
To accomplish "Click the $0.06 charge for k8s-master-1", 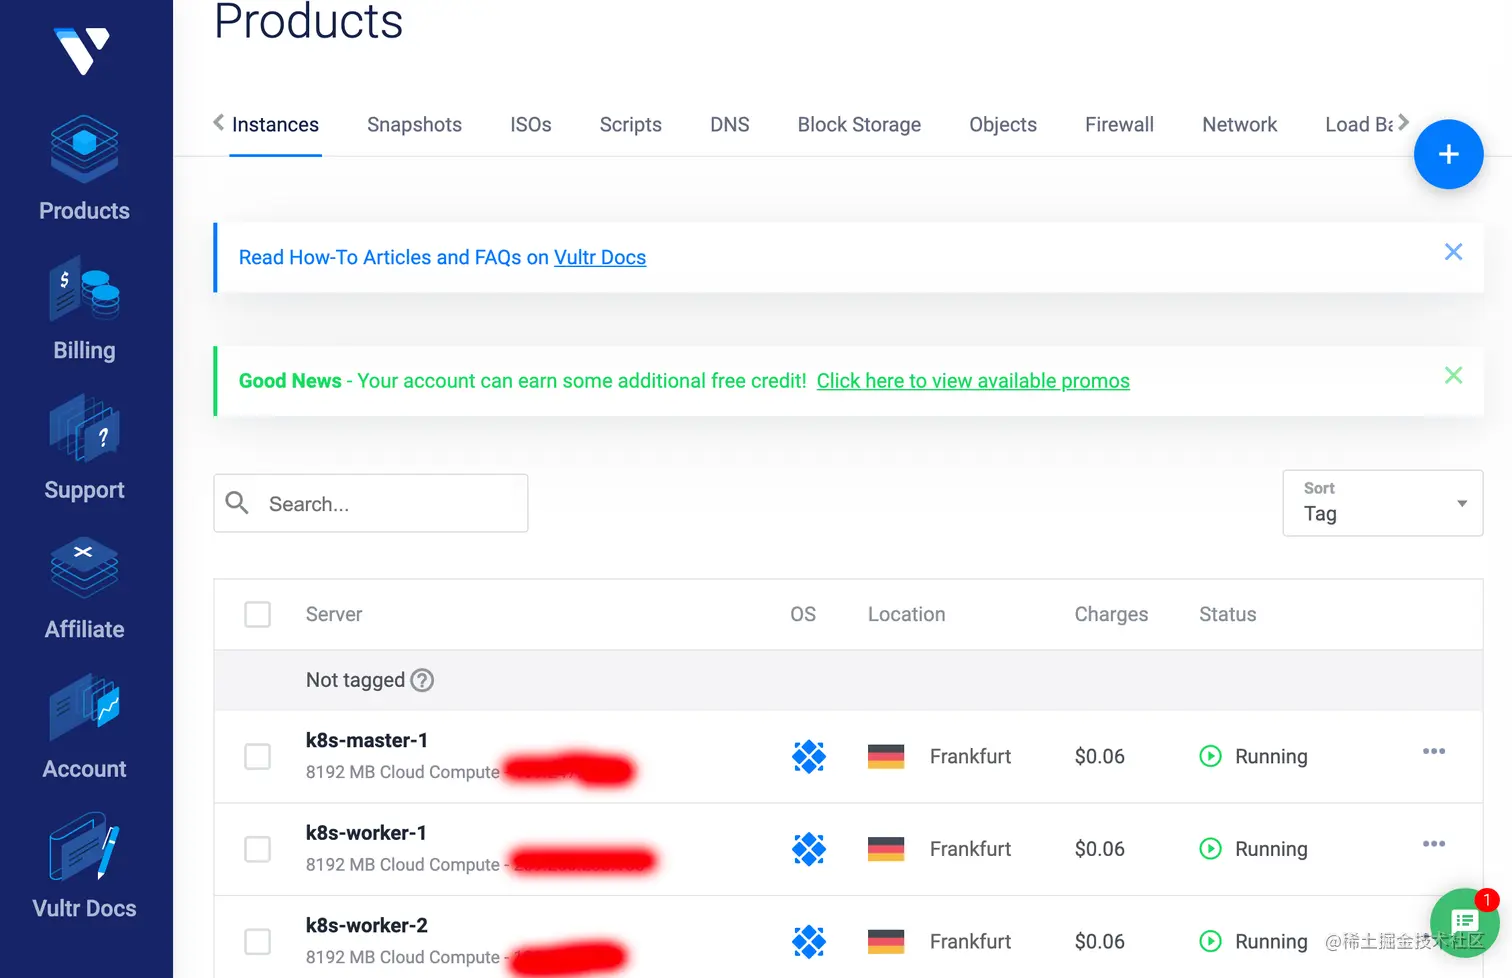I will pos(1100,757).
